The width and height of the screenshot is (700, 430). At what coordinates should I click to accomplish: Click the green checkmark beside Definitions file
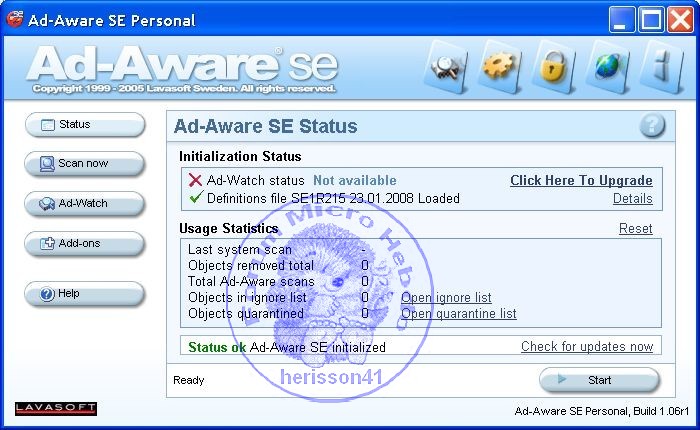click(196, 197)
